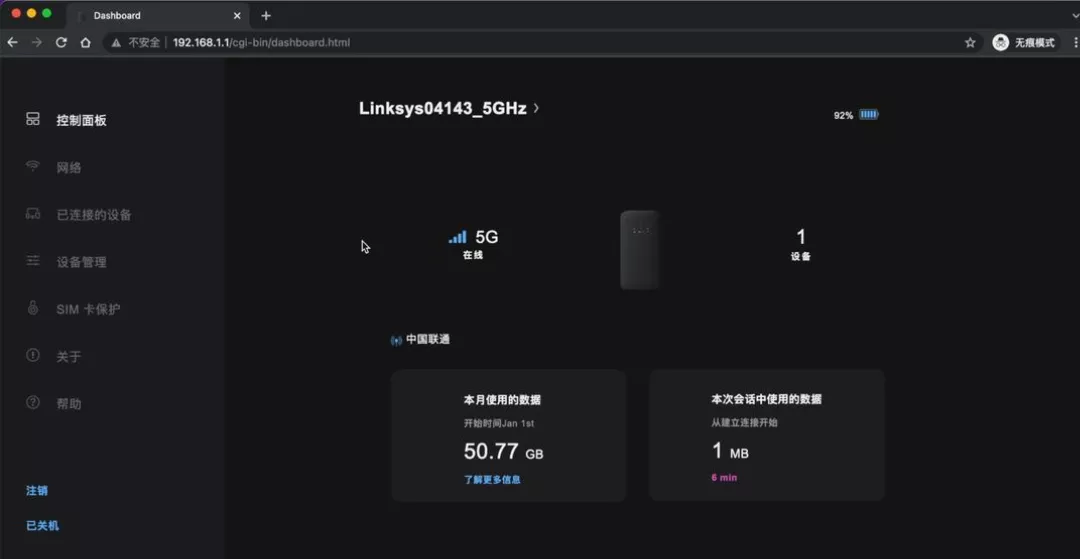Click the 92% battery percentage text
1080x559 pixels.
tap(843, 116)
